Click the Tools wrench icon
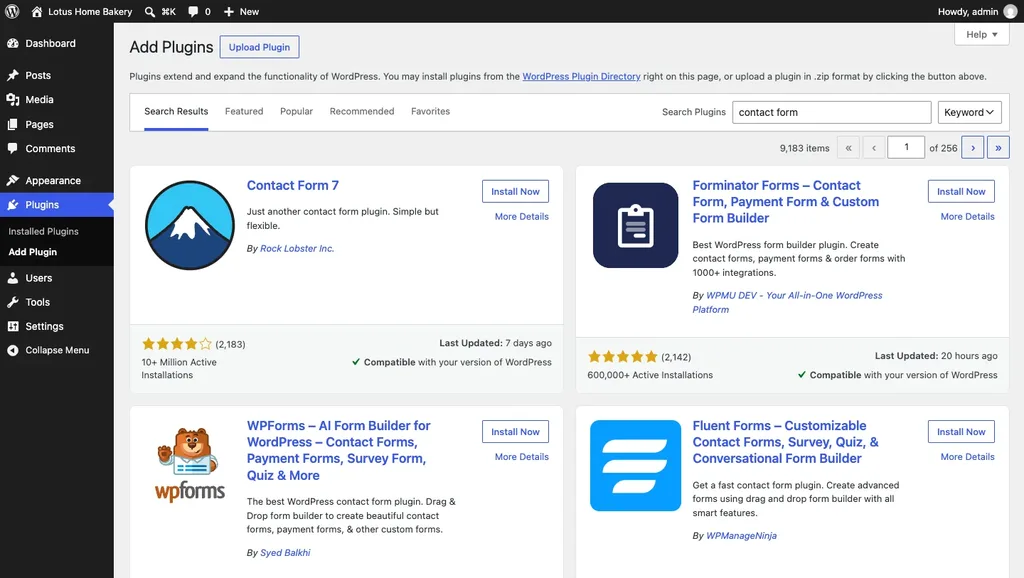The height and width of the screenshot is (578, 1024). coord(12,302)
